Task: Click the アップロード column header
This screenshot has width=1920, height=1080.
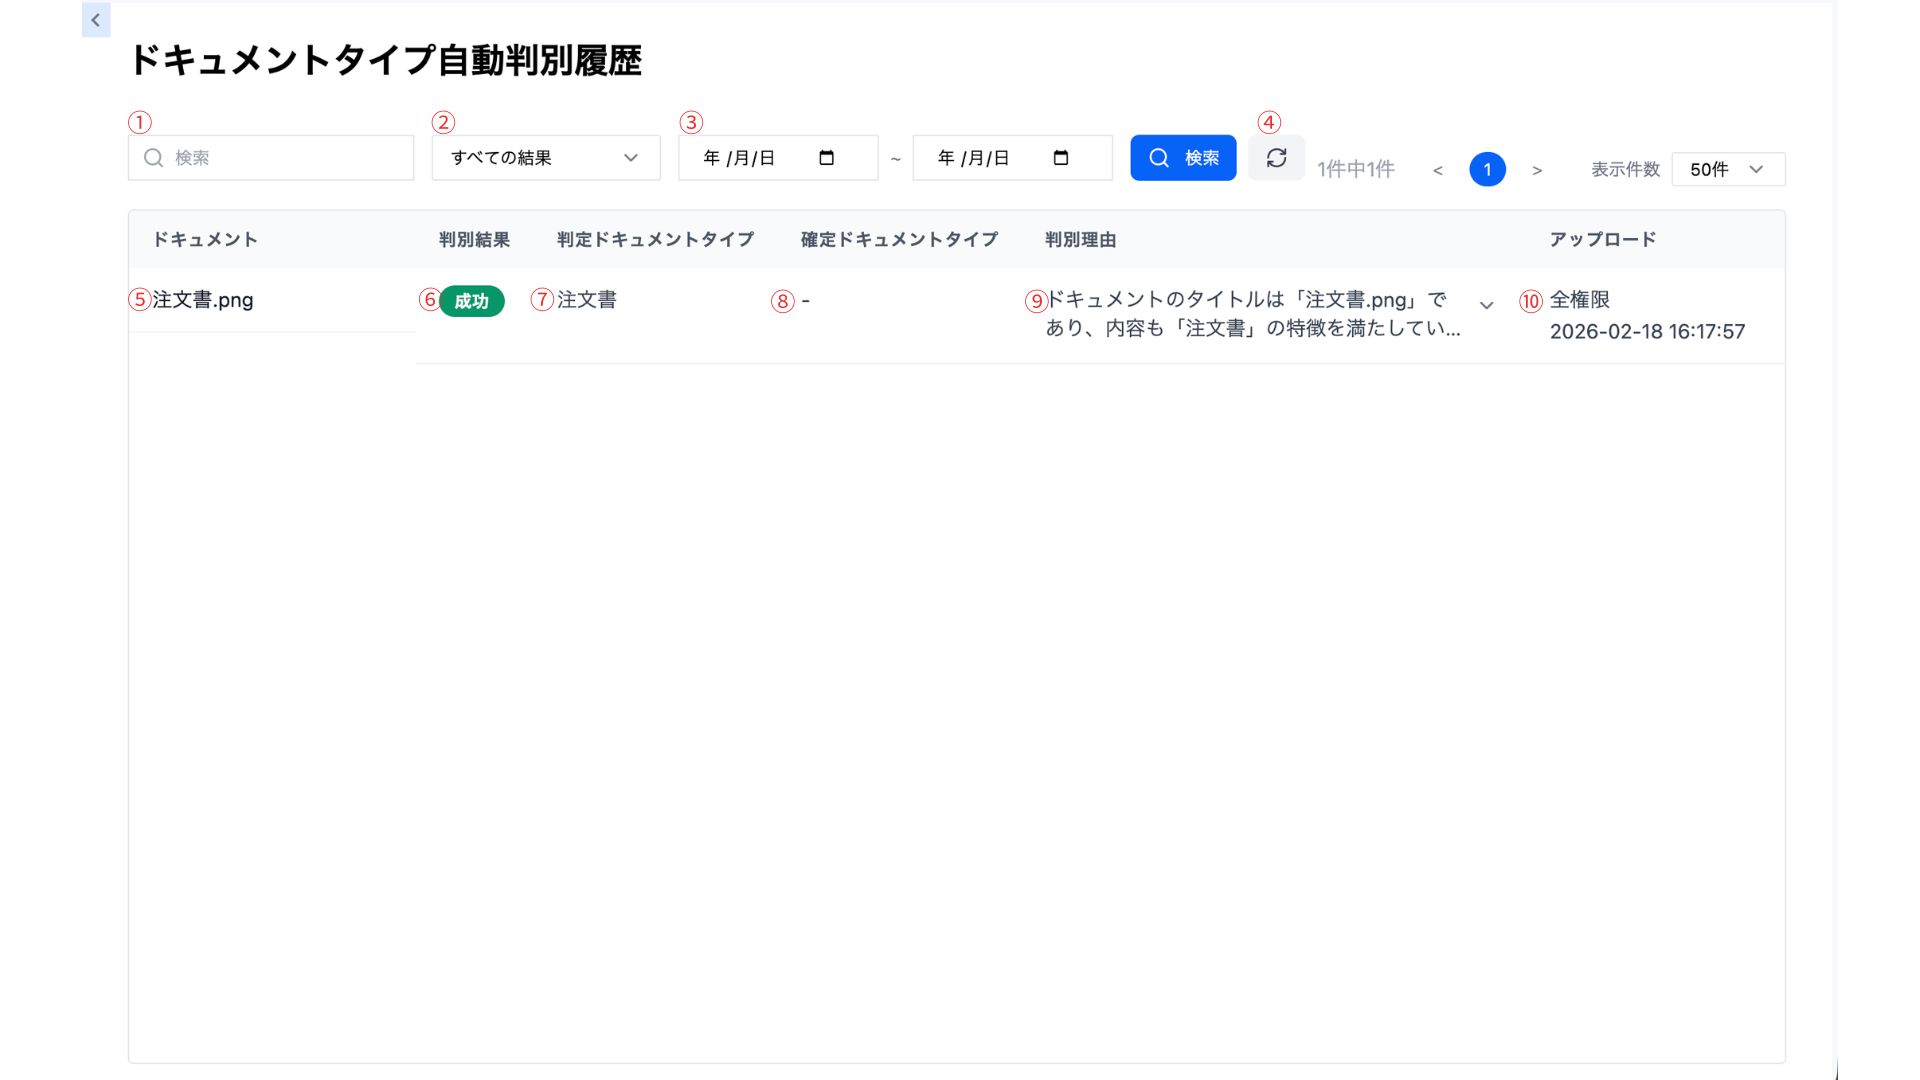Action: (1602, 239)
